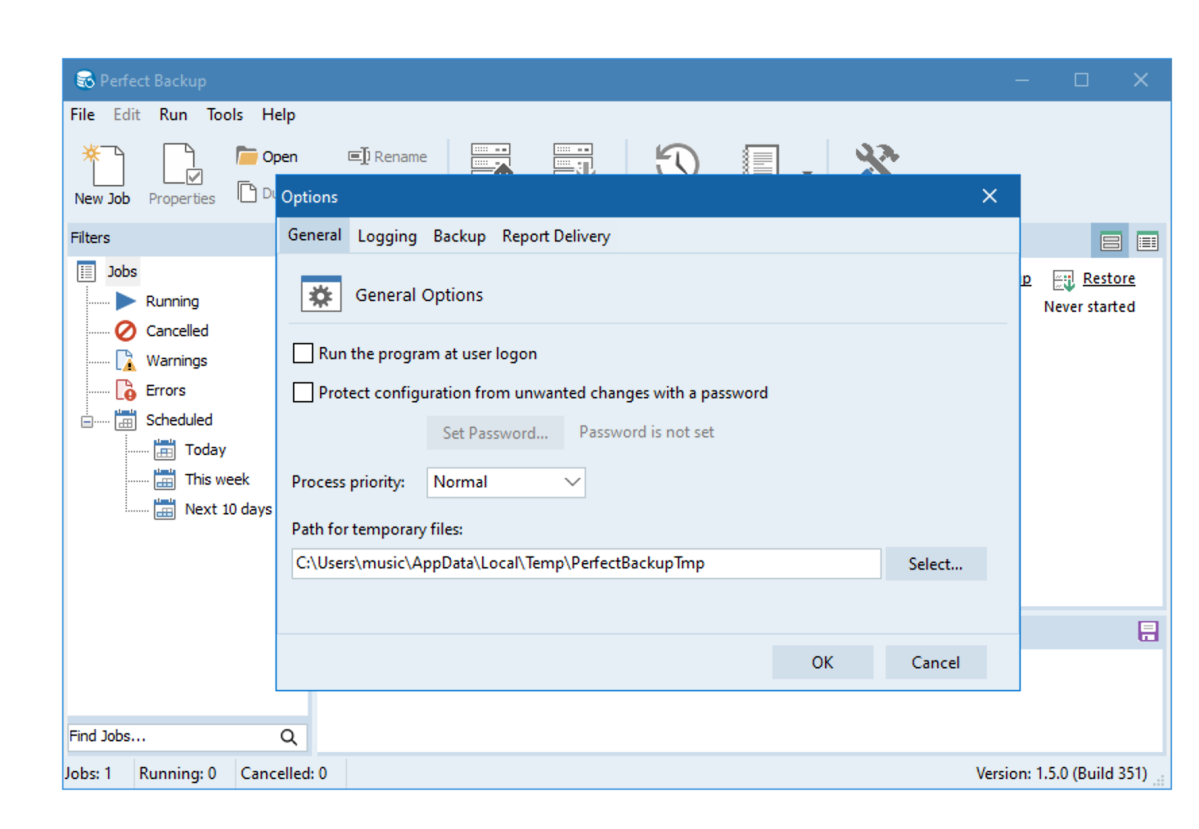
Task: Click Select... to choose temp path
Action: click(935, 564)
